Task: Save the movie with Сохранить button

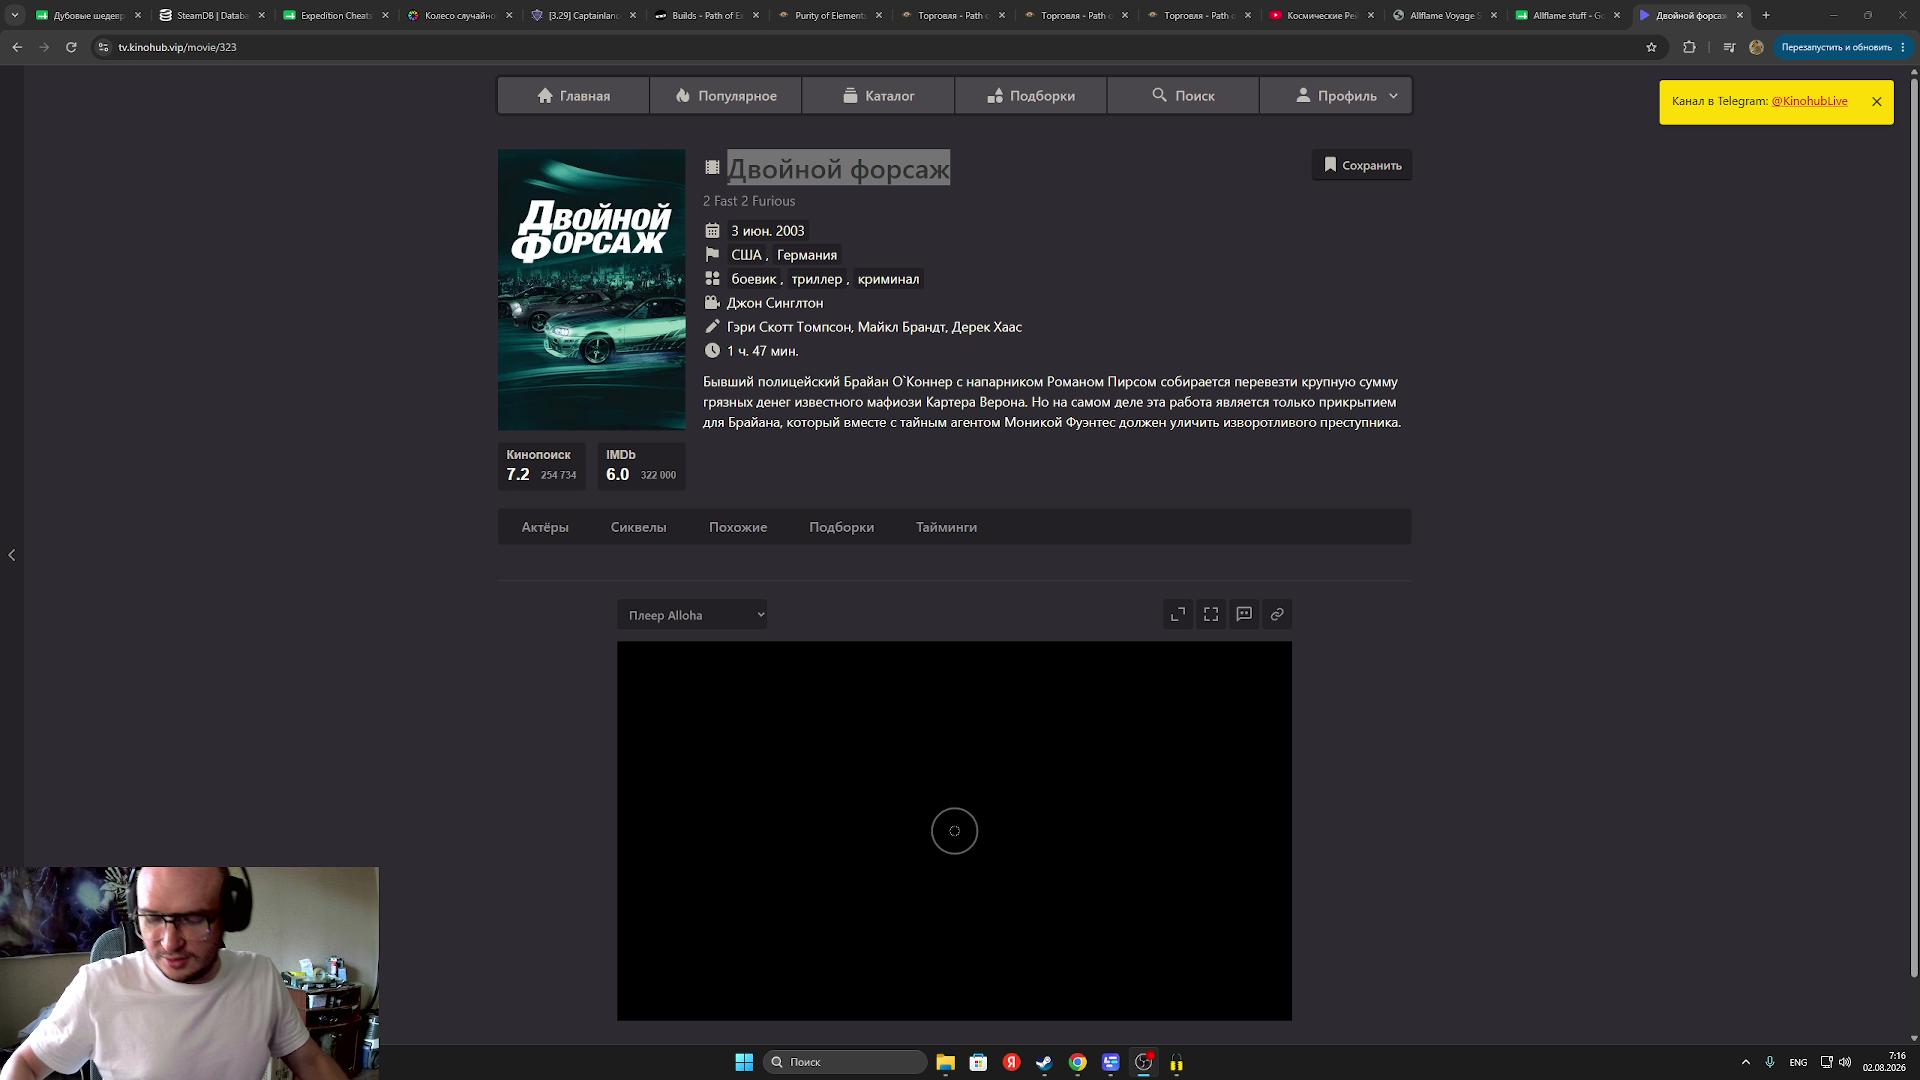Action: 1362,165
